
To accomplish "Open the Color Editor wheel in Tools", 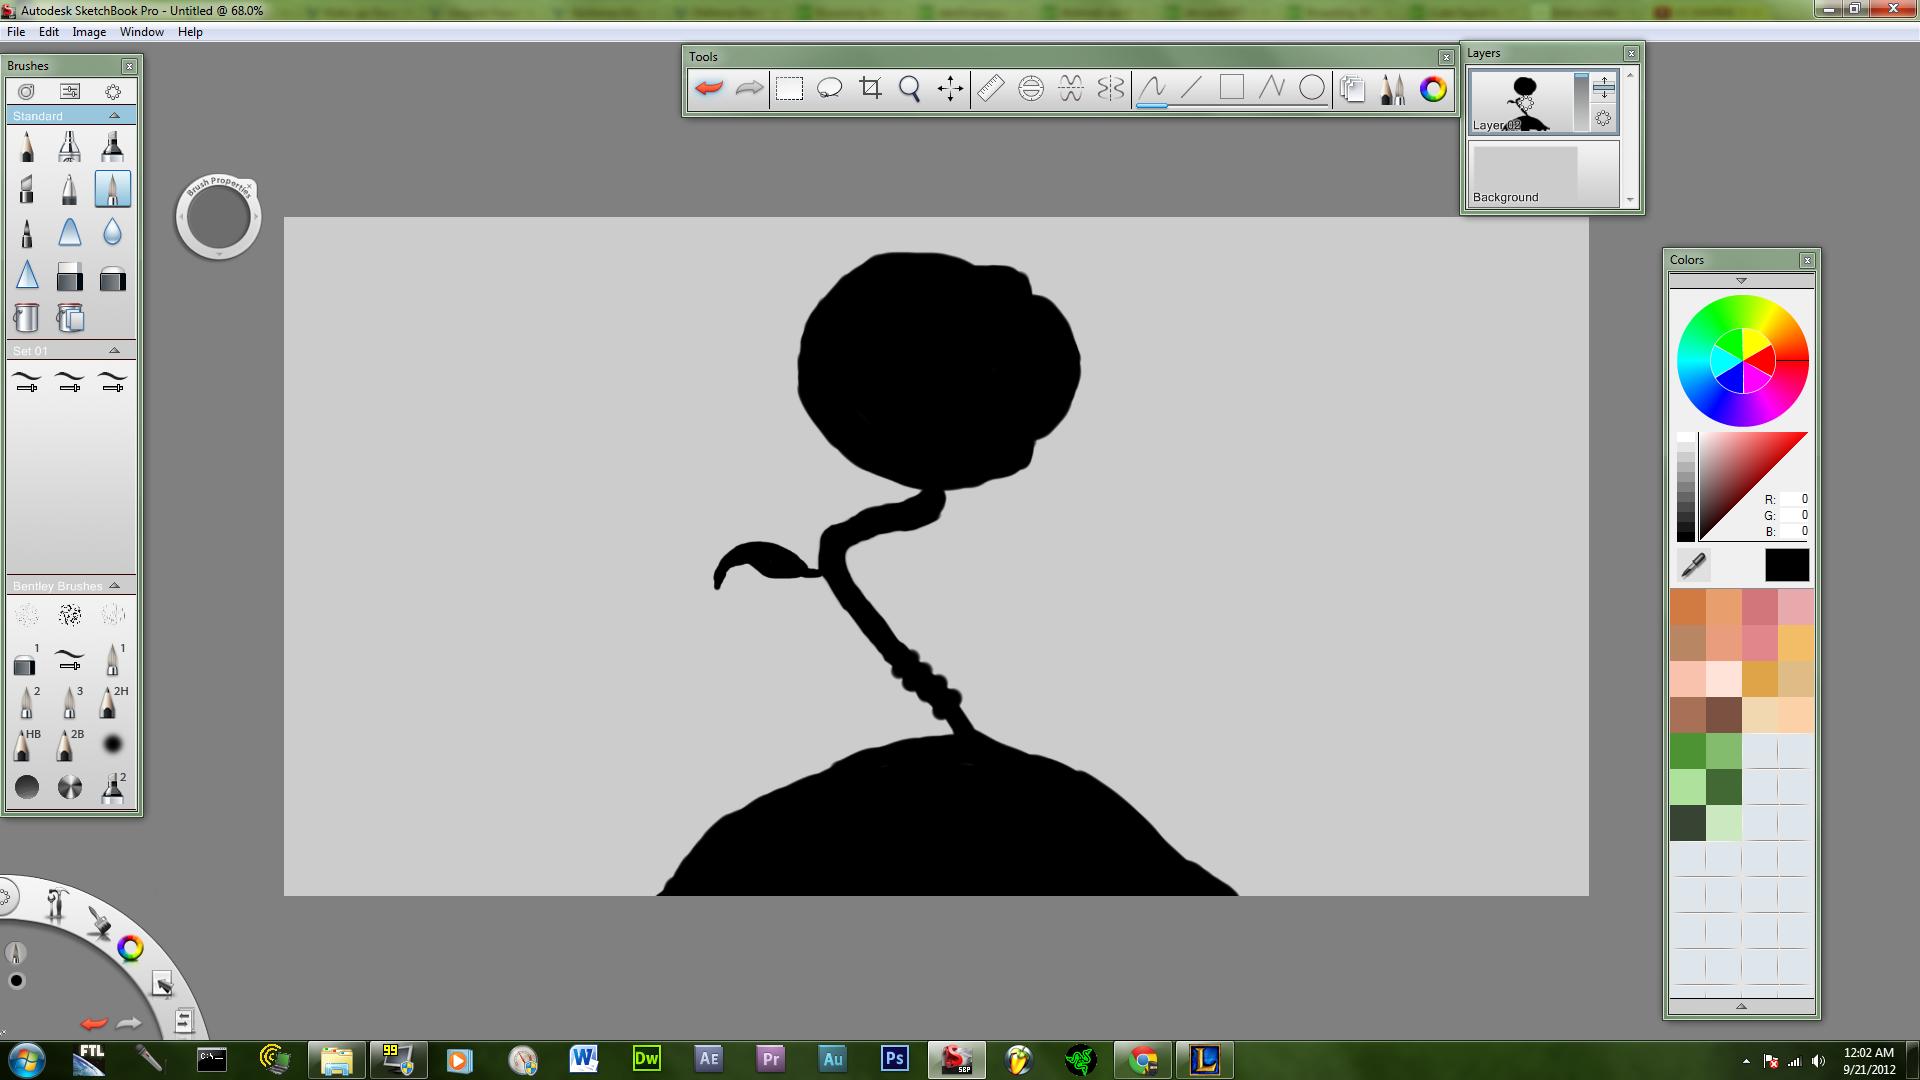I will click(x=1433, y=88).
